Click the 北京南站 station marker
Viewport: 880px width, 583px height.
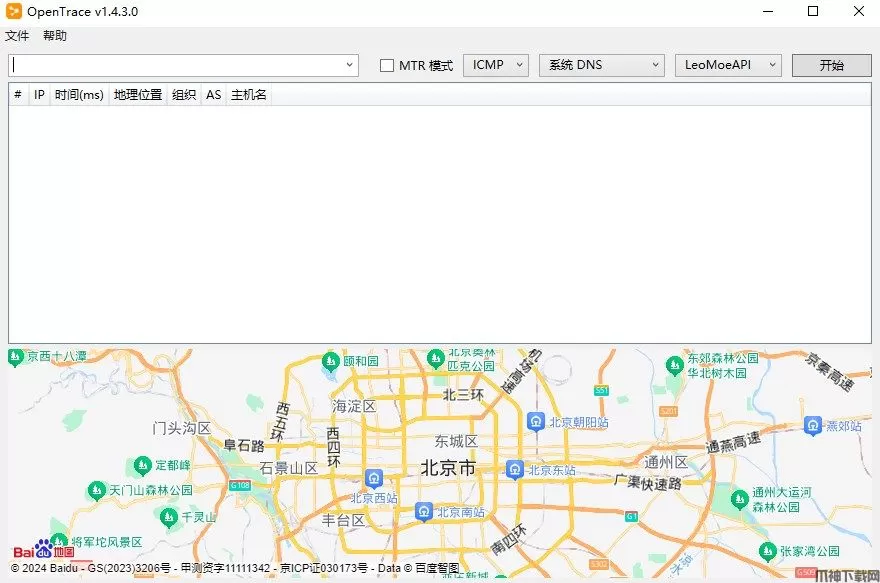point(424,512)
